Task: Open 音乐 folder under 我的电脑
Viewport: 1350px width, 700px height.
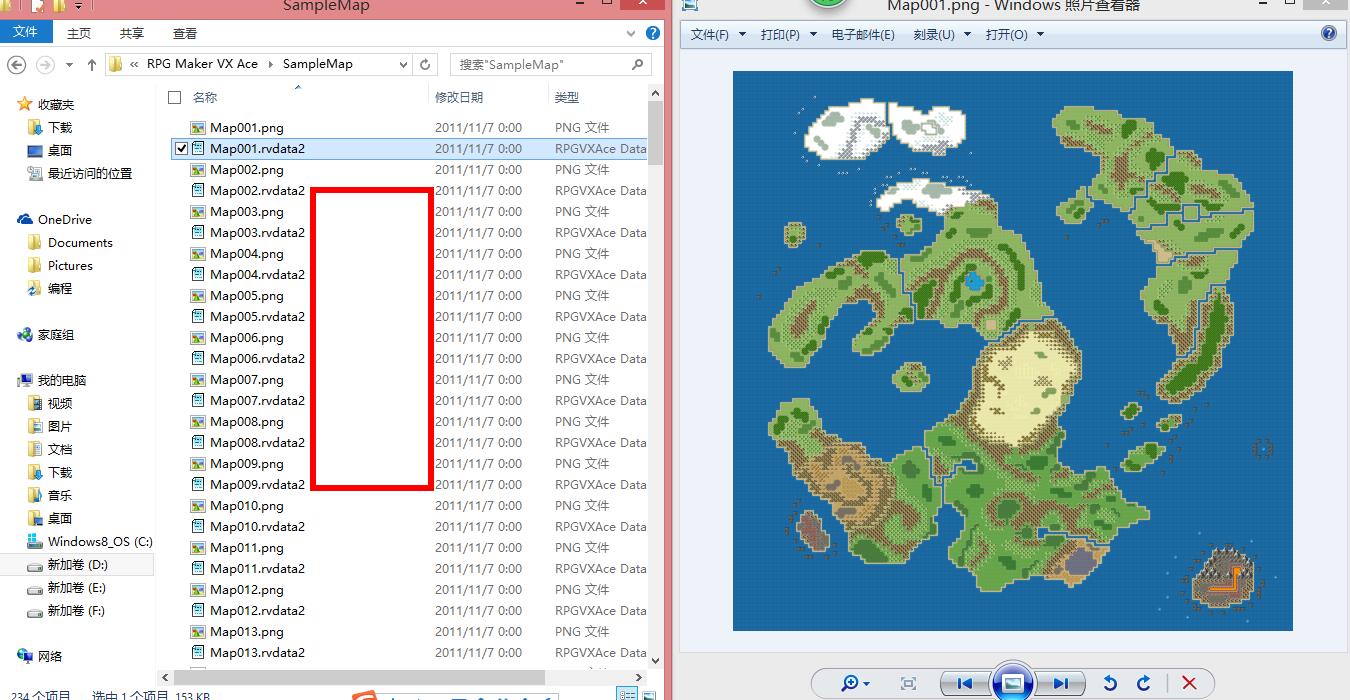Action: (60, 496)
